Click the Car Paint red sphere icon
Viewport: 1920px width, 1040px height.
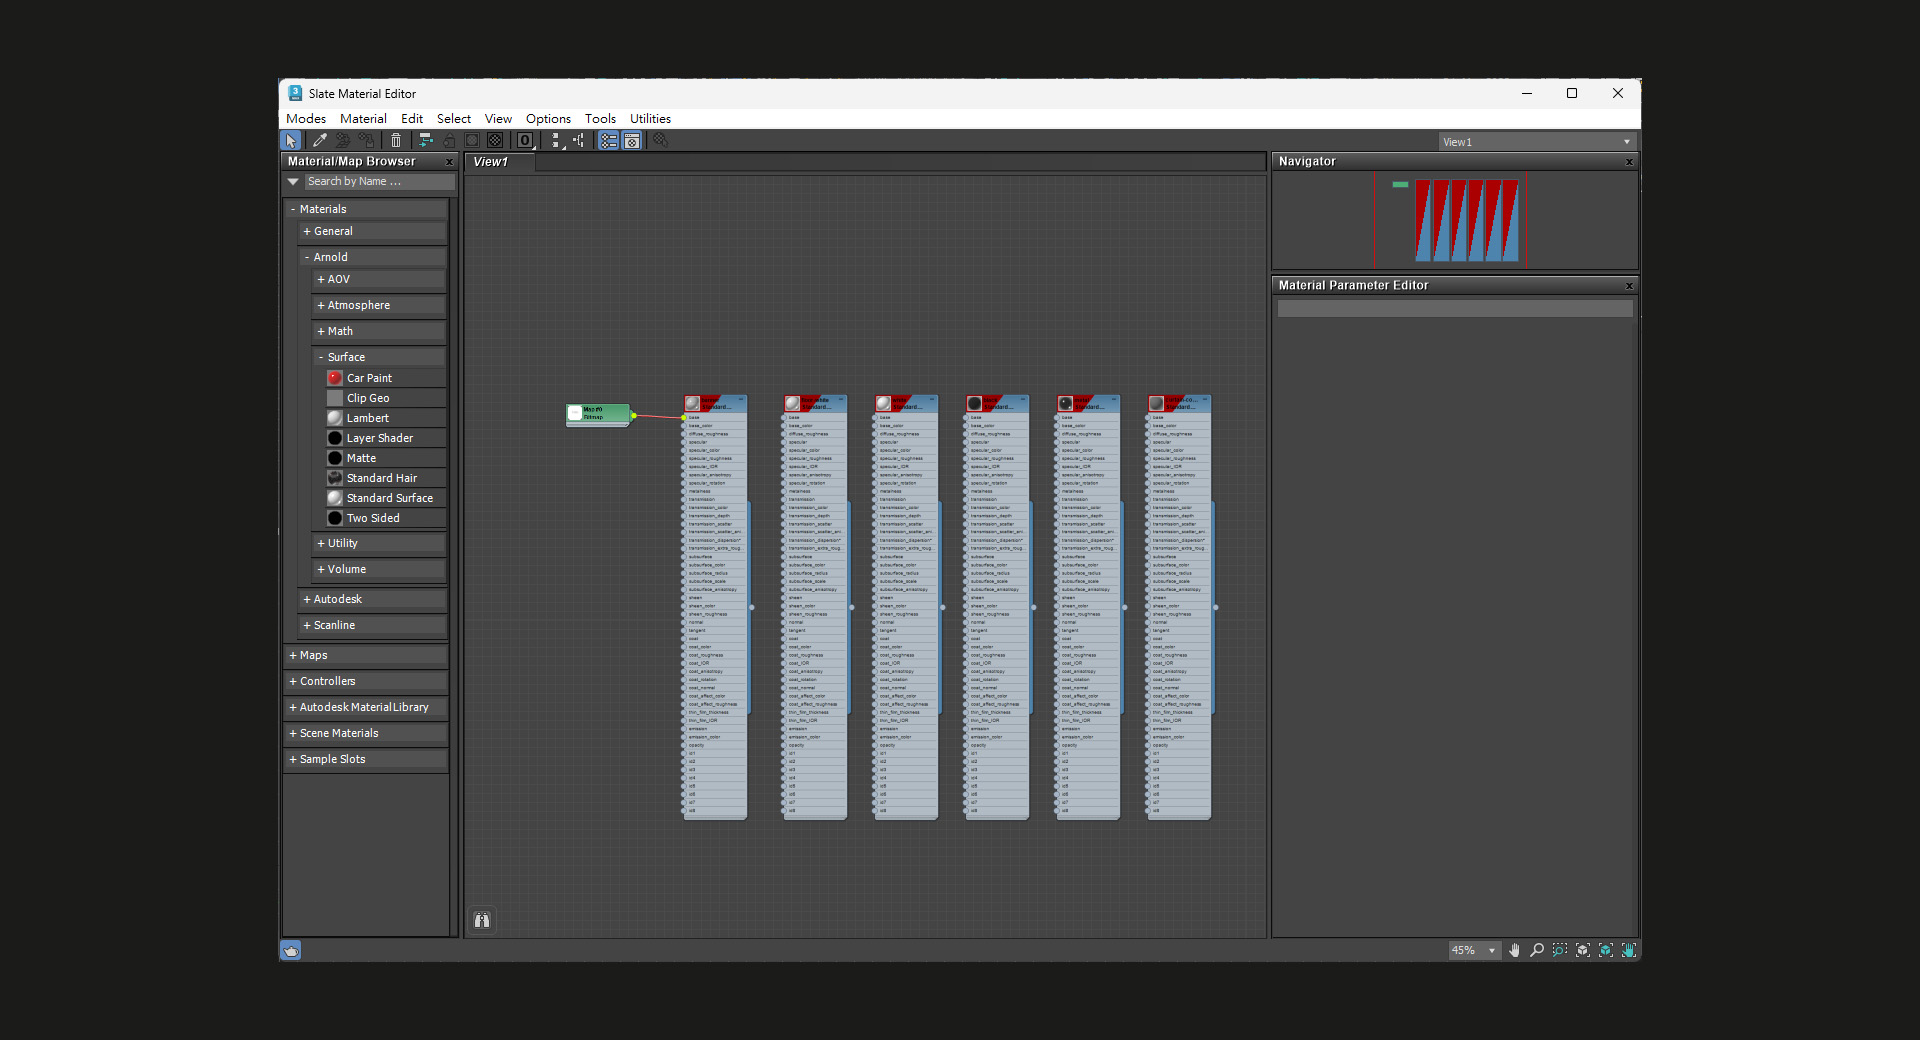pyautogui.click(x=335, y=378)
